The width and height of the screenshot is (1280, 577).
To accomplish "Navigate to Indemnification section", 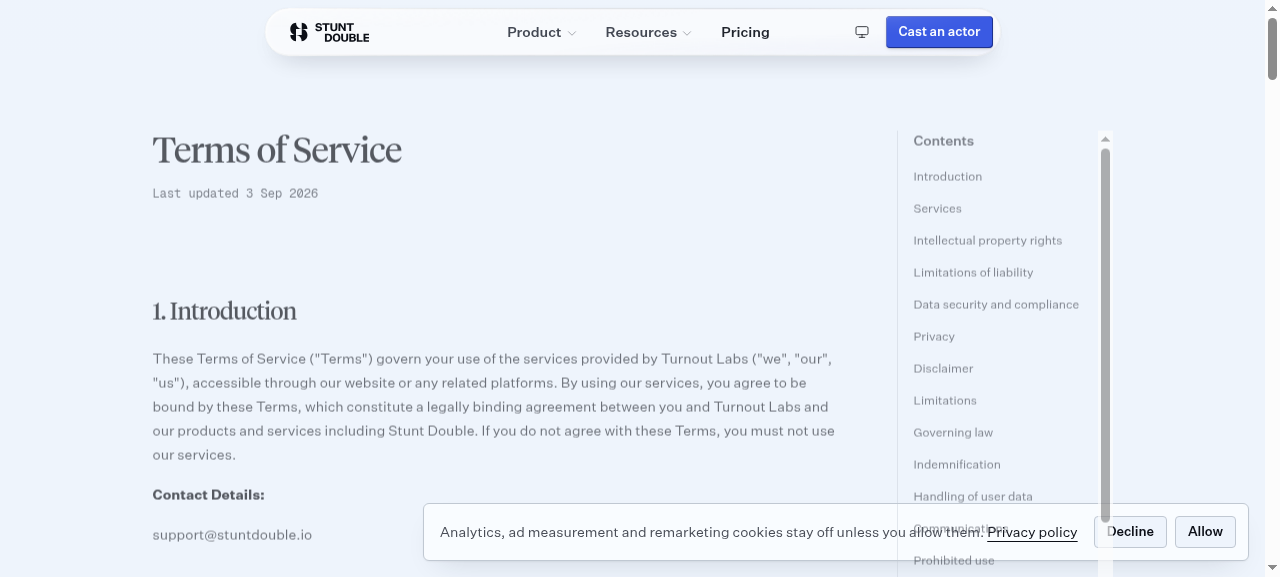I will point(957,465).
